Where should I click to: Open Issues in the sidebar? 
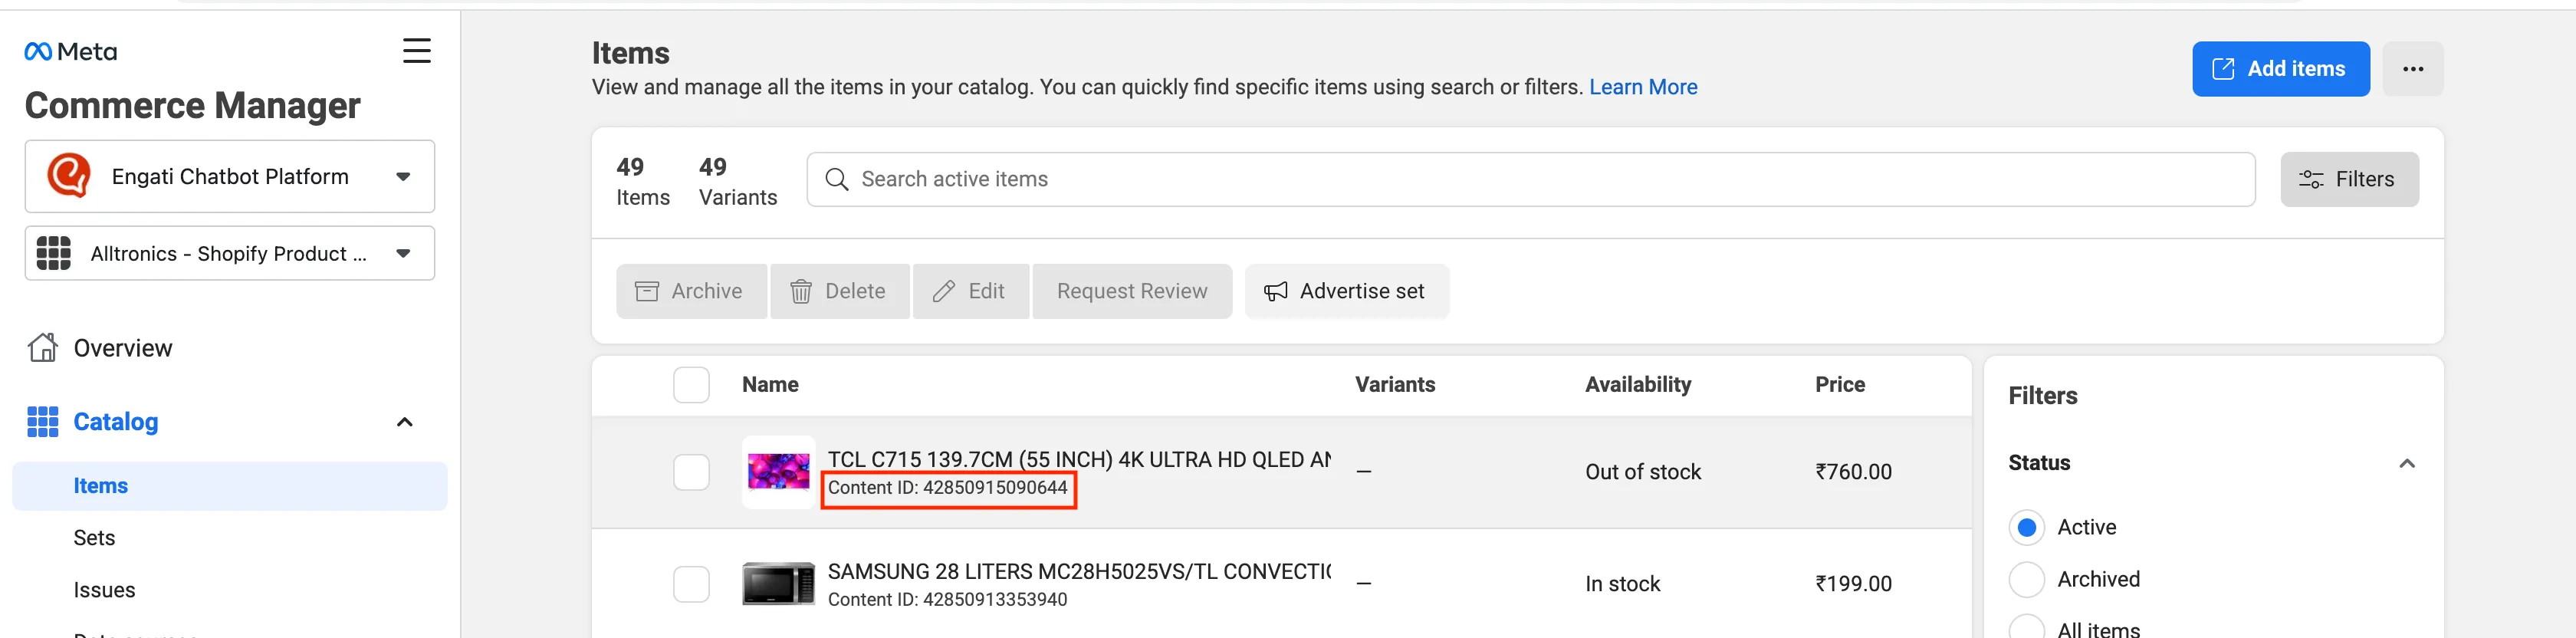click(104, 590)
